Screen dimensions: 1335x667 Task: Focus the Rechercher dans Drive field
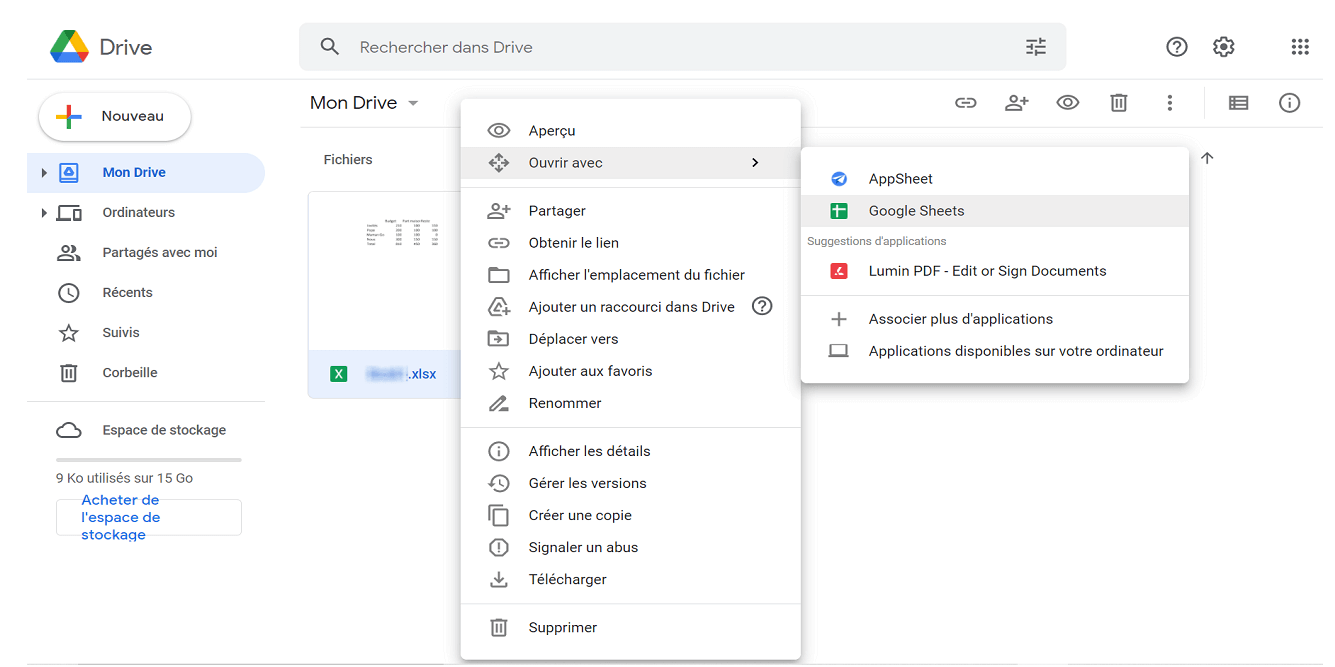click(682, 47)
